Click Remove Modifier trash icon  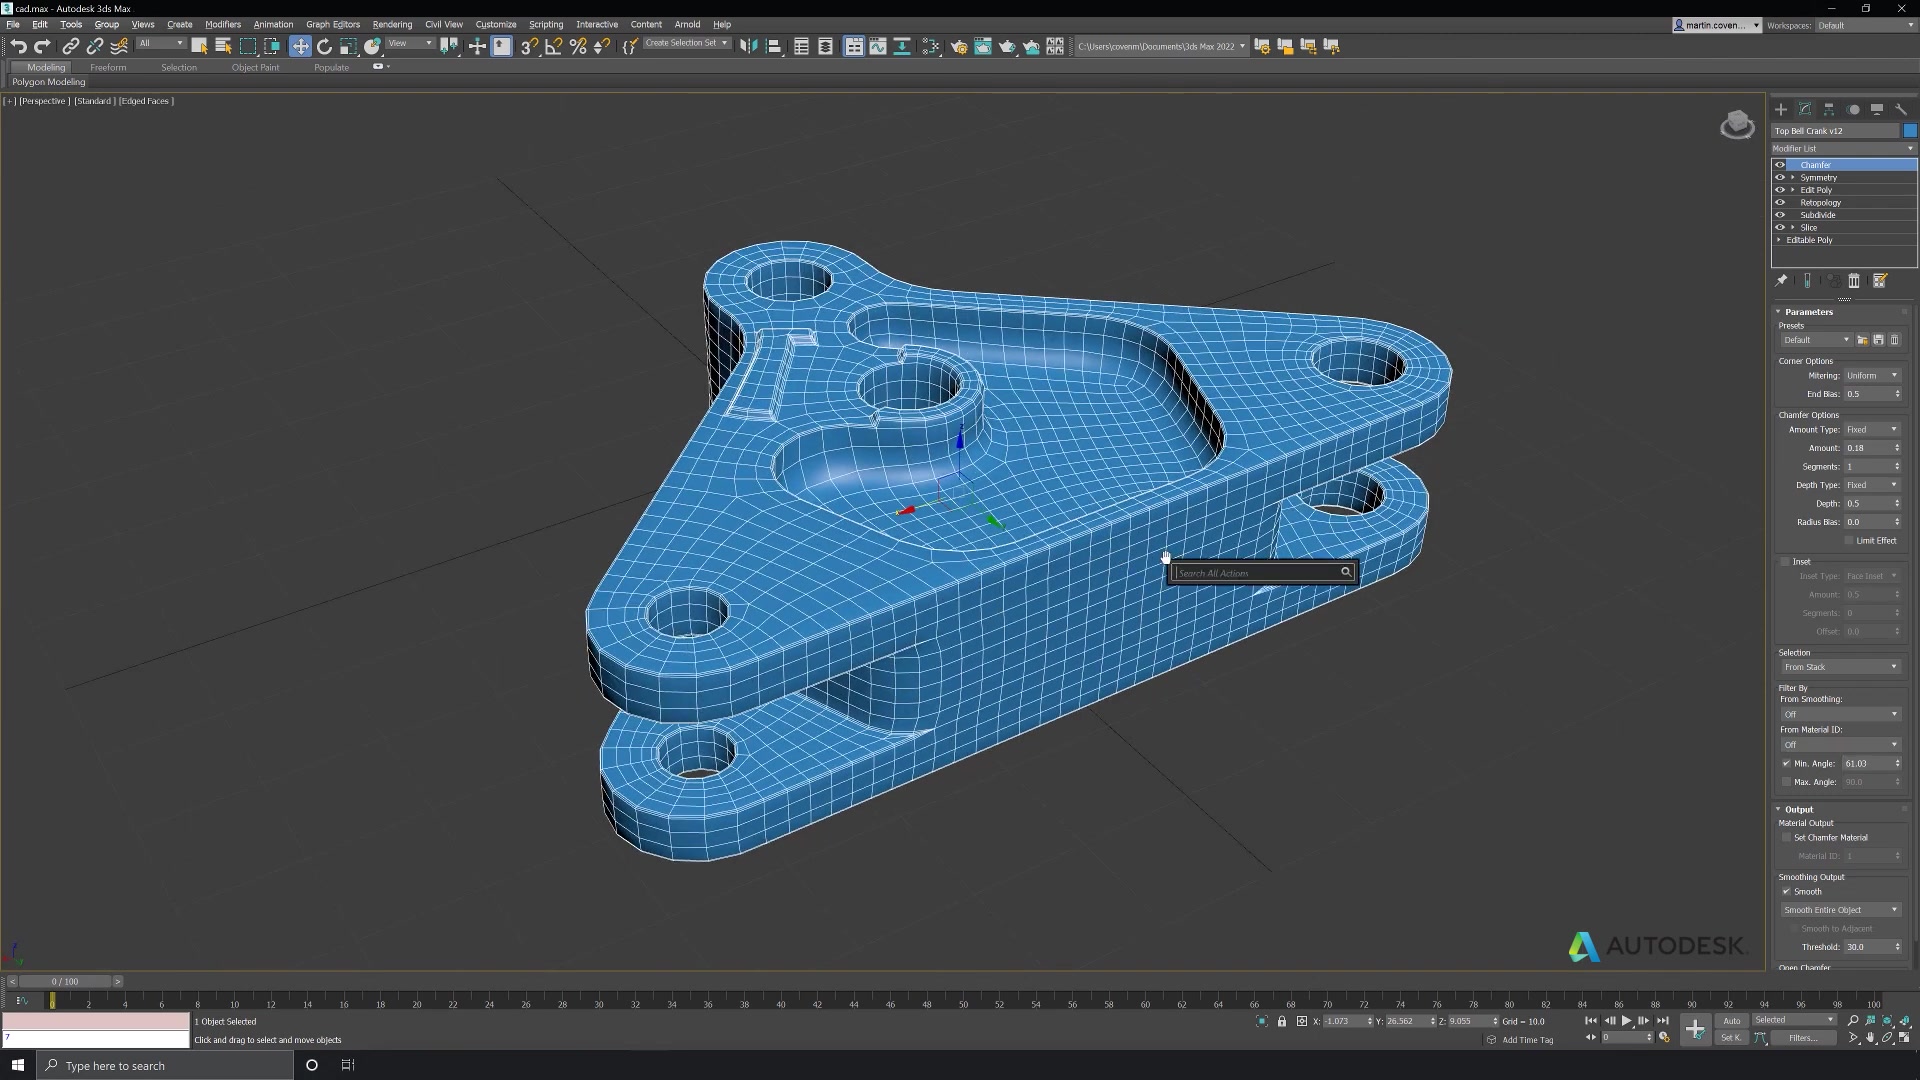pyautogui.click(x=1854, y=281)
